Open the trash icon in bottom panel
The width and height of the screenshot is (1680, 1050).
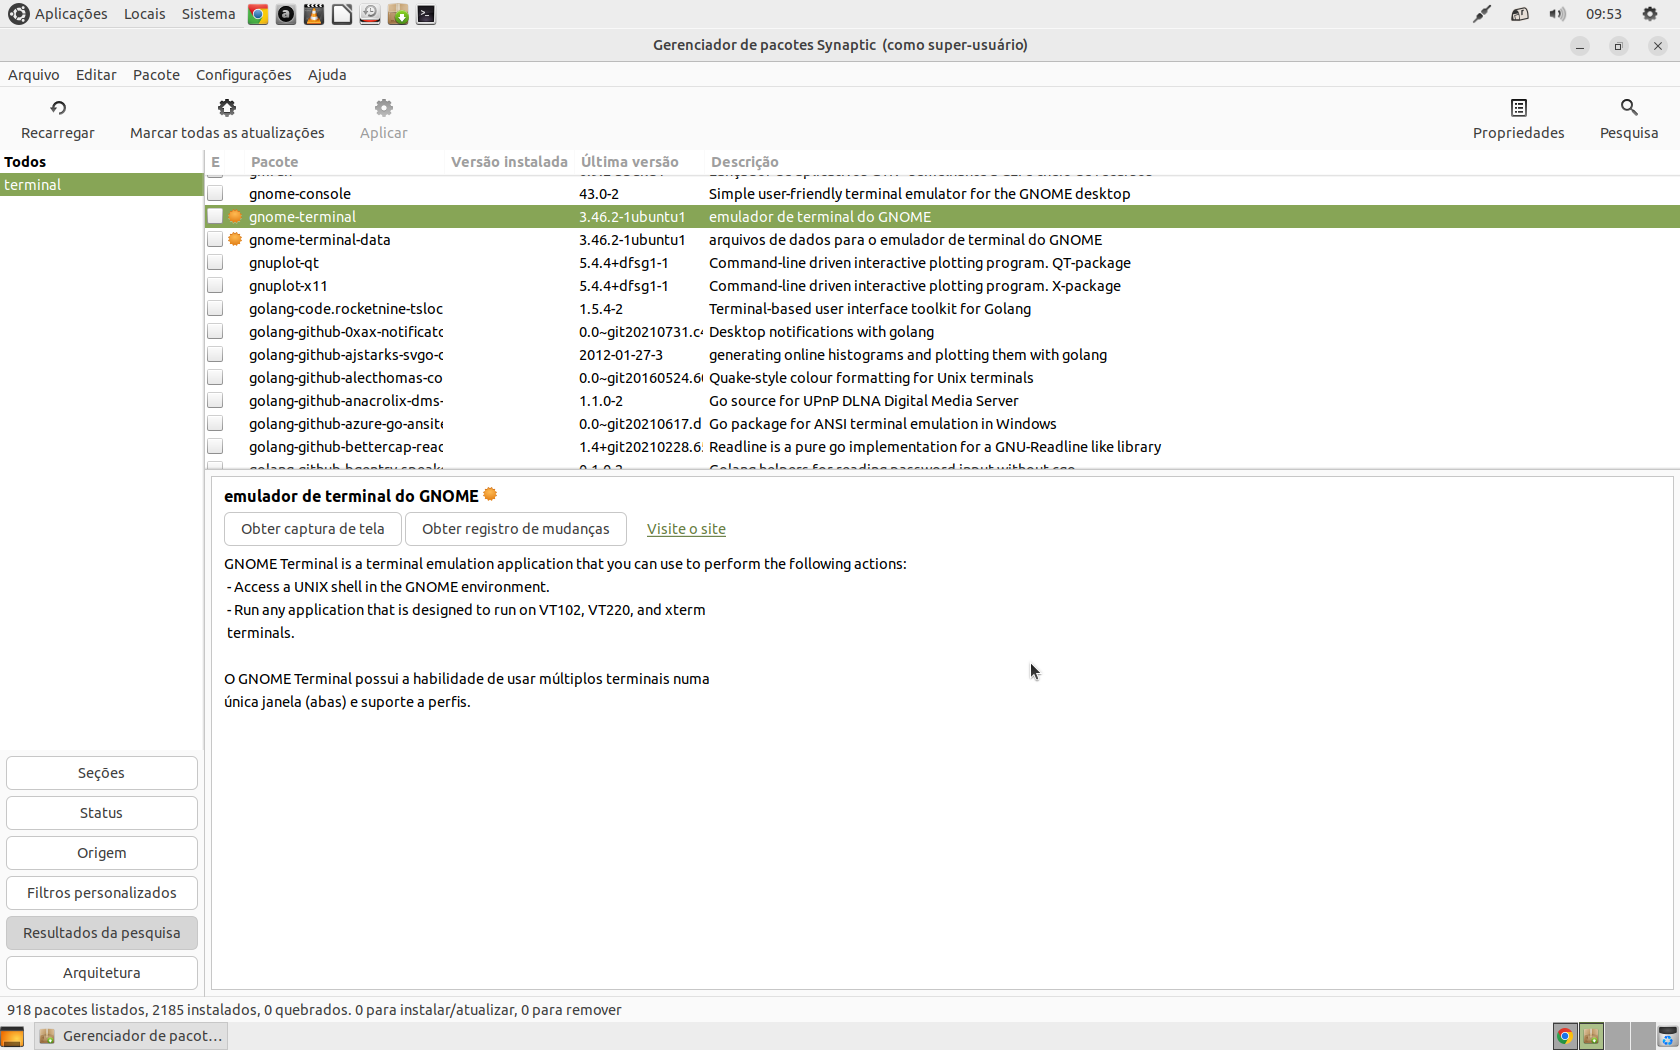pyautogui.click(x=1666, y=1037)
